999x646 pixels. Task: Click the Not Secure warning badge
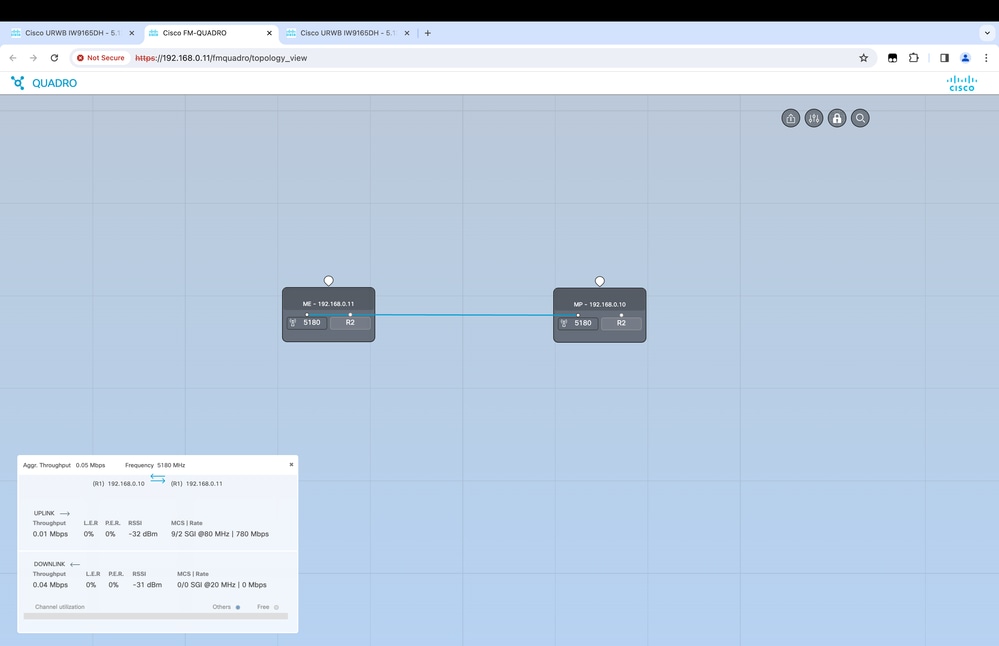101,58
